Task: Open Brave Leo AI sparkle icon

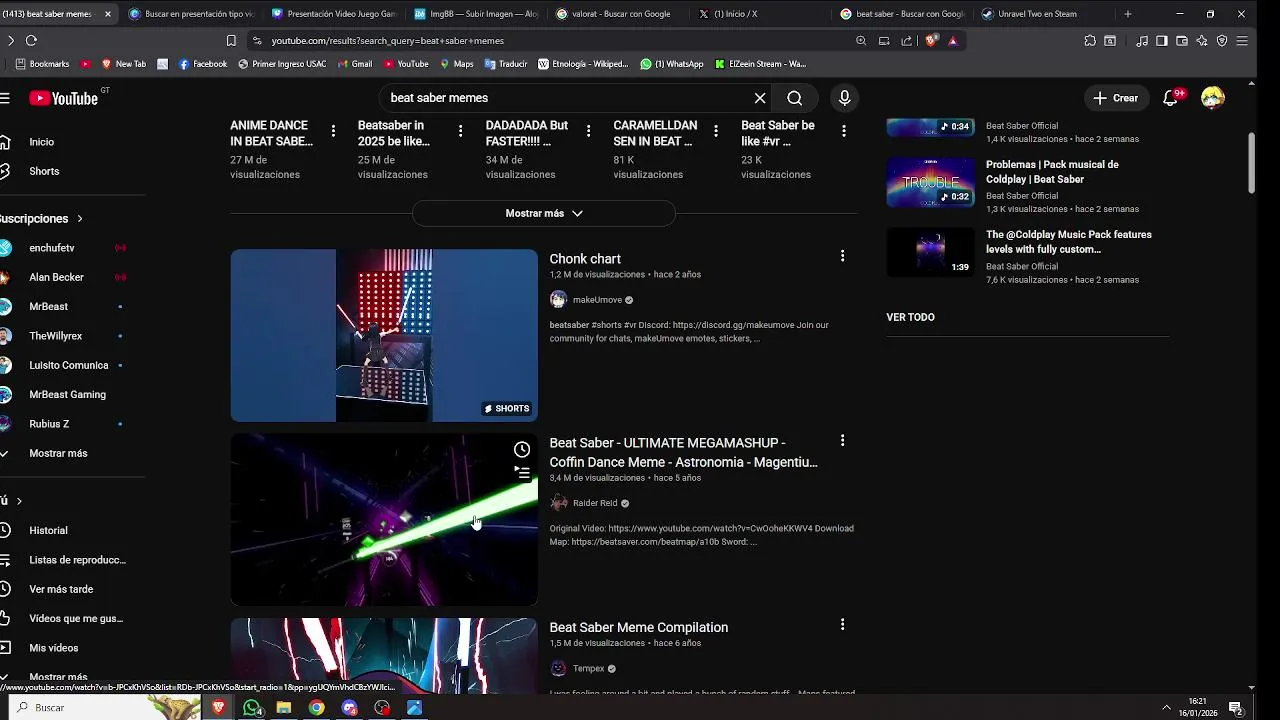Action: click(x=1202, y=41)
